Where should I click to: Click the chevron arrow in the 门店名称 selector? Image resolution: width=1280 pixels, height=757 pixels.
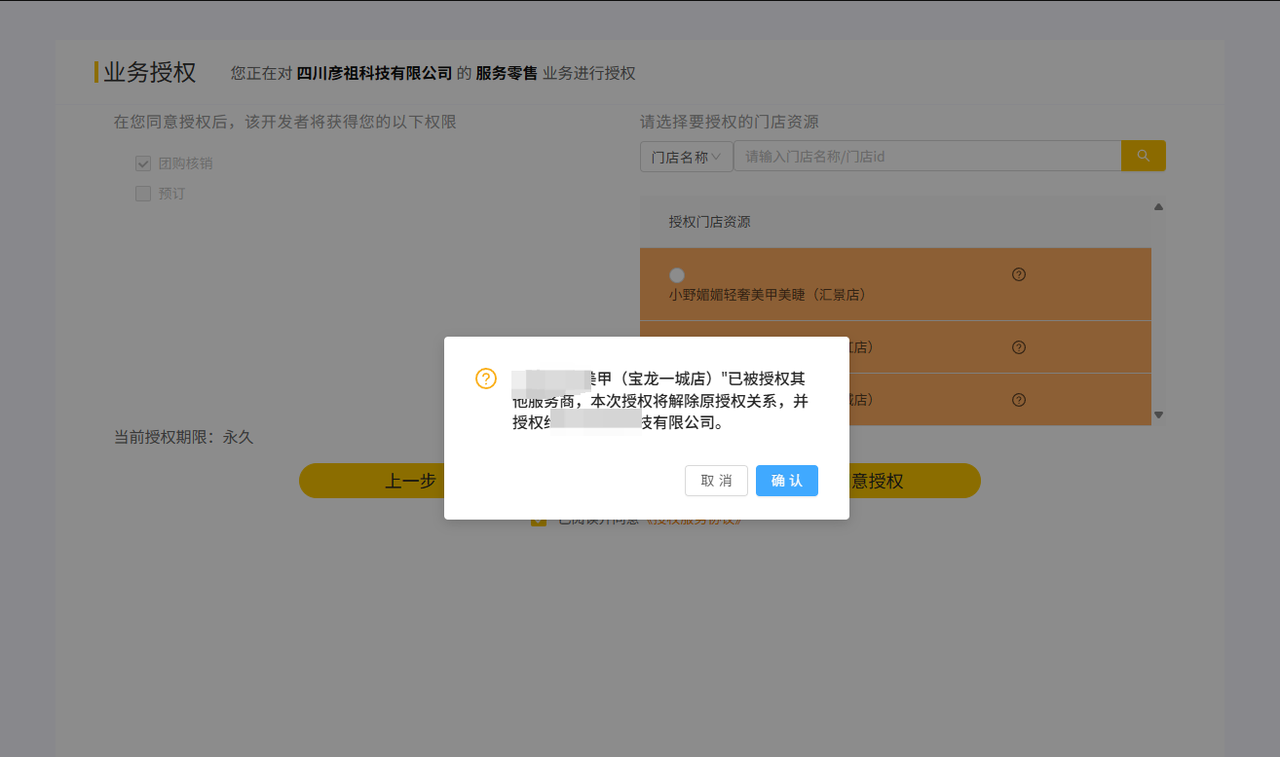716,157
